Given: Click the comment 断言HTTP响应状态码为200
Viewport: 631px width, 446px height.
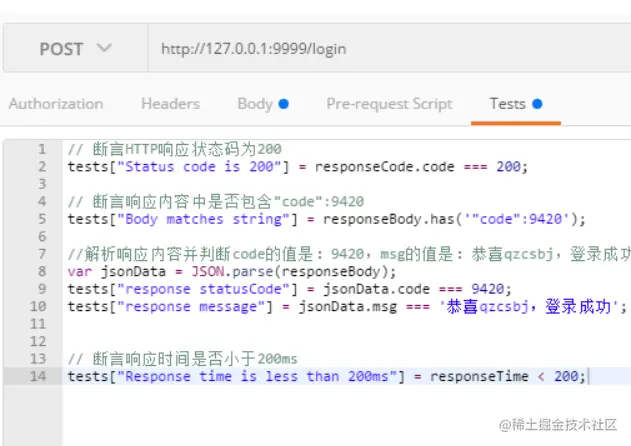Looking at the screenshot, I should (x=175, y=149).
